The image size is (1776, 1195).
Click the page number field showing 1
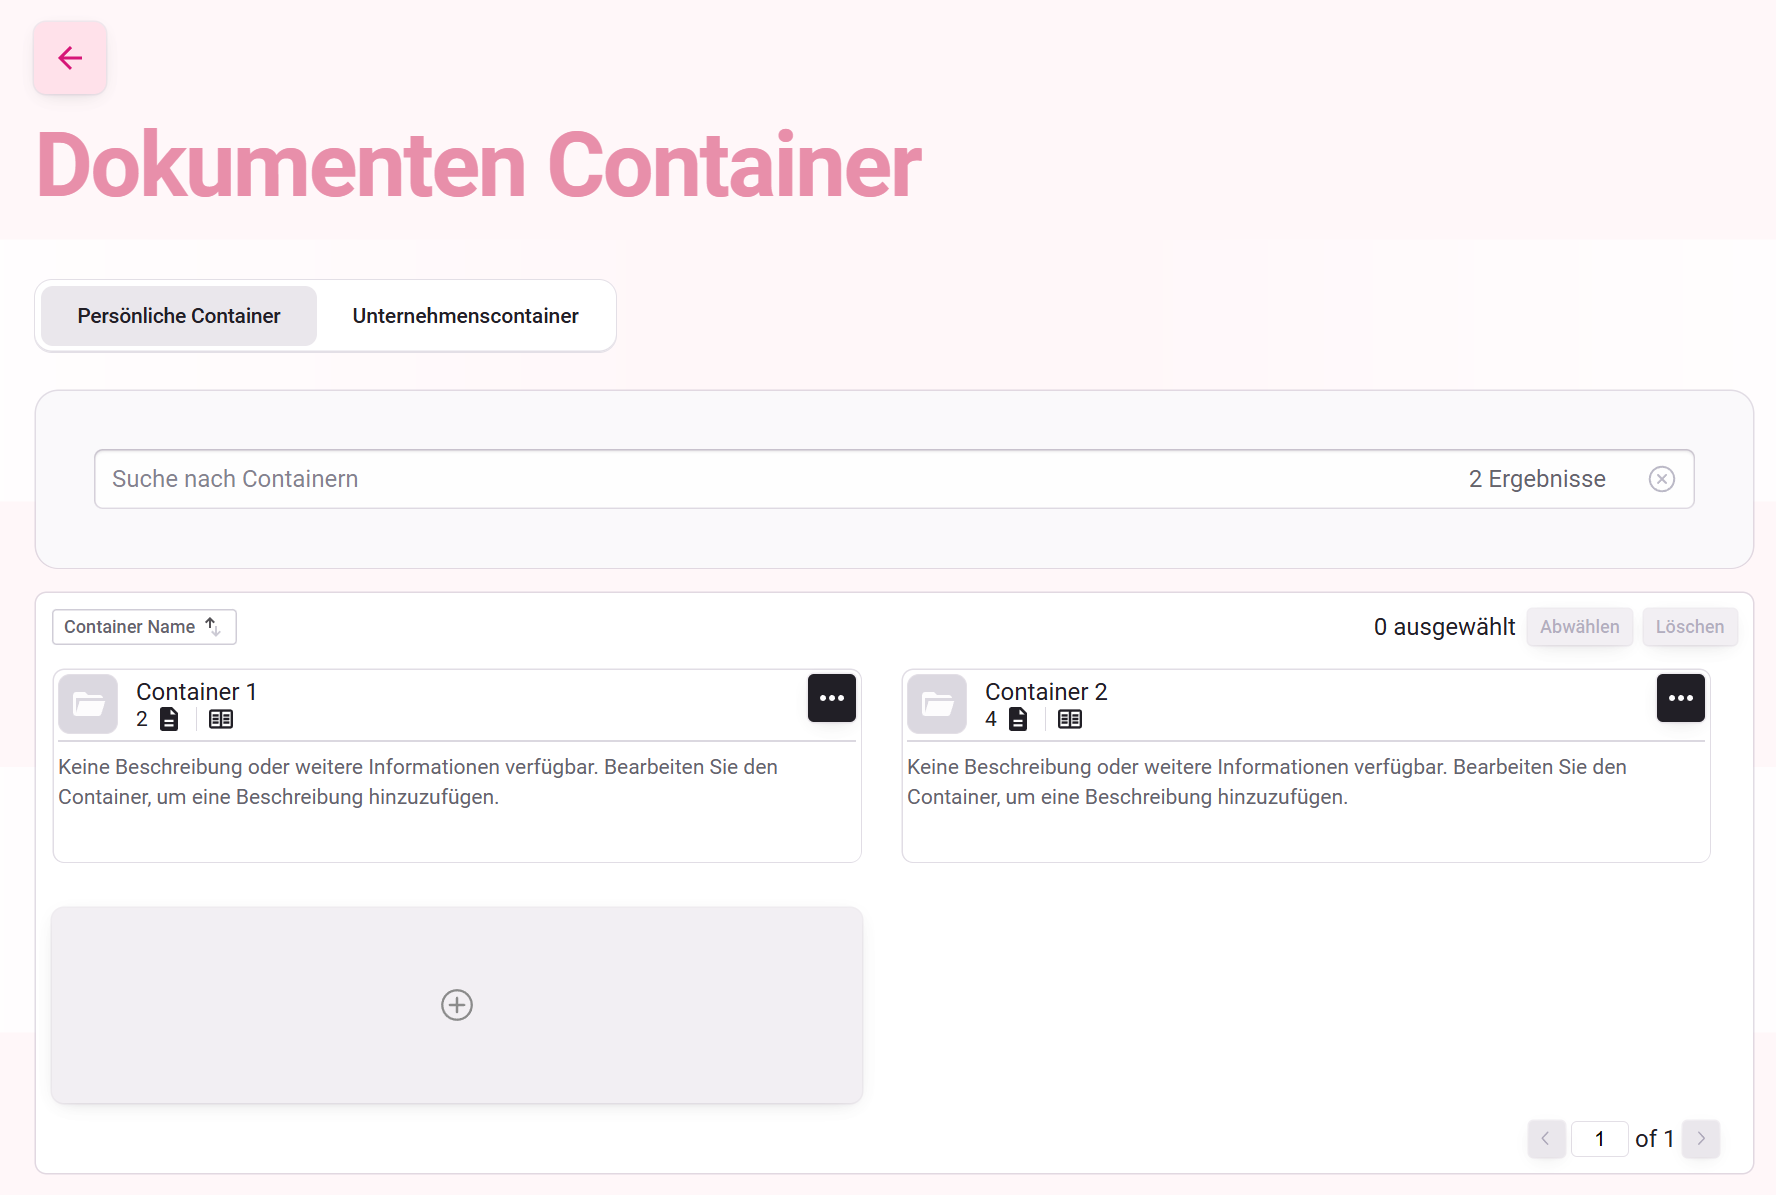(x=1600, y=1138)
